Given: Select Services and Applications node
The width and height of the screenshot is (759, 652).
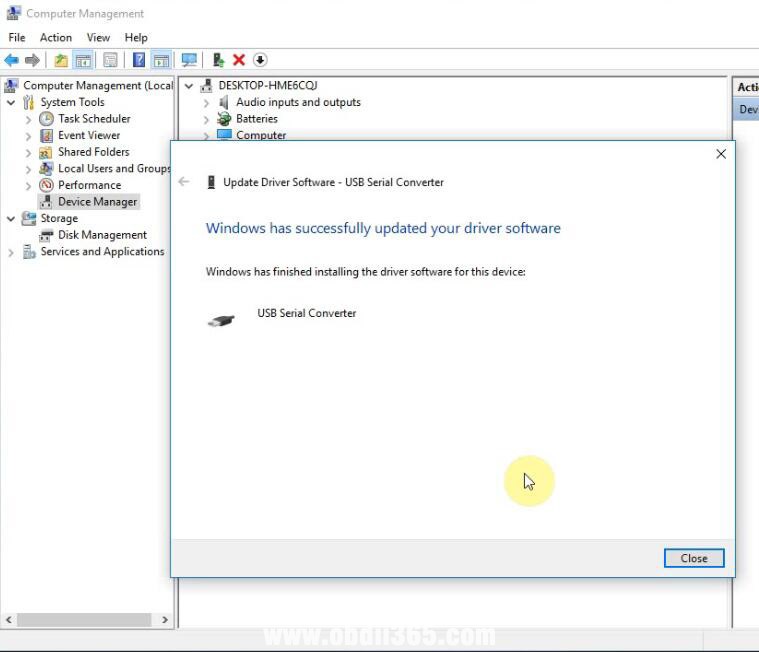Looking at the screenshot, I should (103, 251).
